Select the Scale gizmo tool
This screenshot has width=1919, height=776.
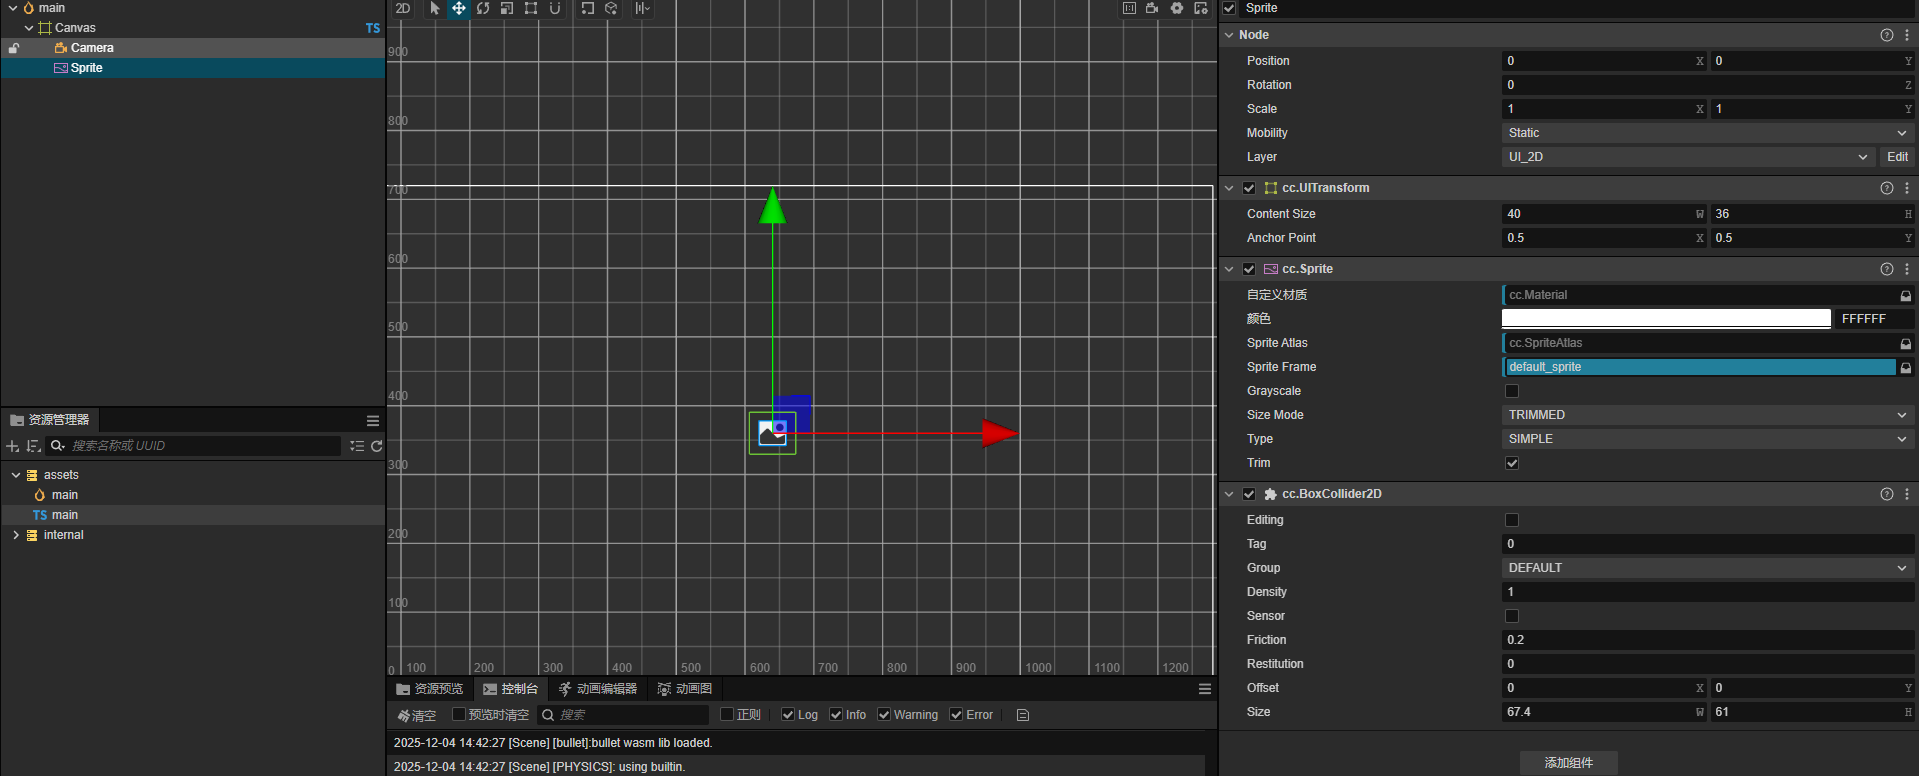coord(507,9)
